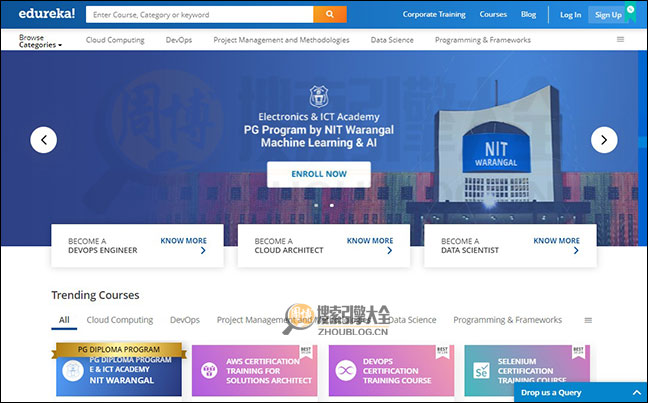Viewport: 648px width, 403px height.
Task: Open the edureka! logo home link
Action: pyautogui.click(x=47, y=14)
